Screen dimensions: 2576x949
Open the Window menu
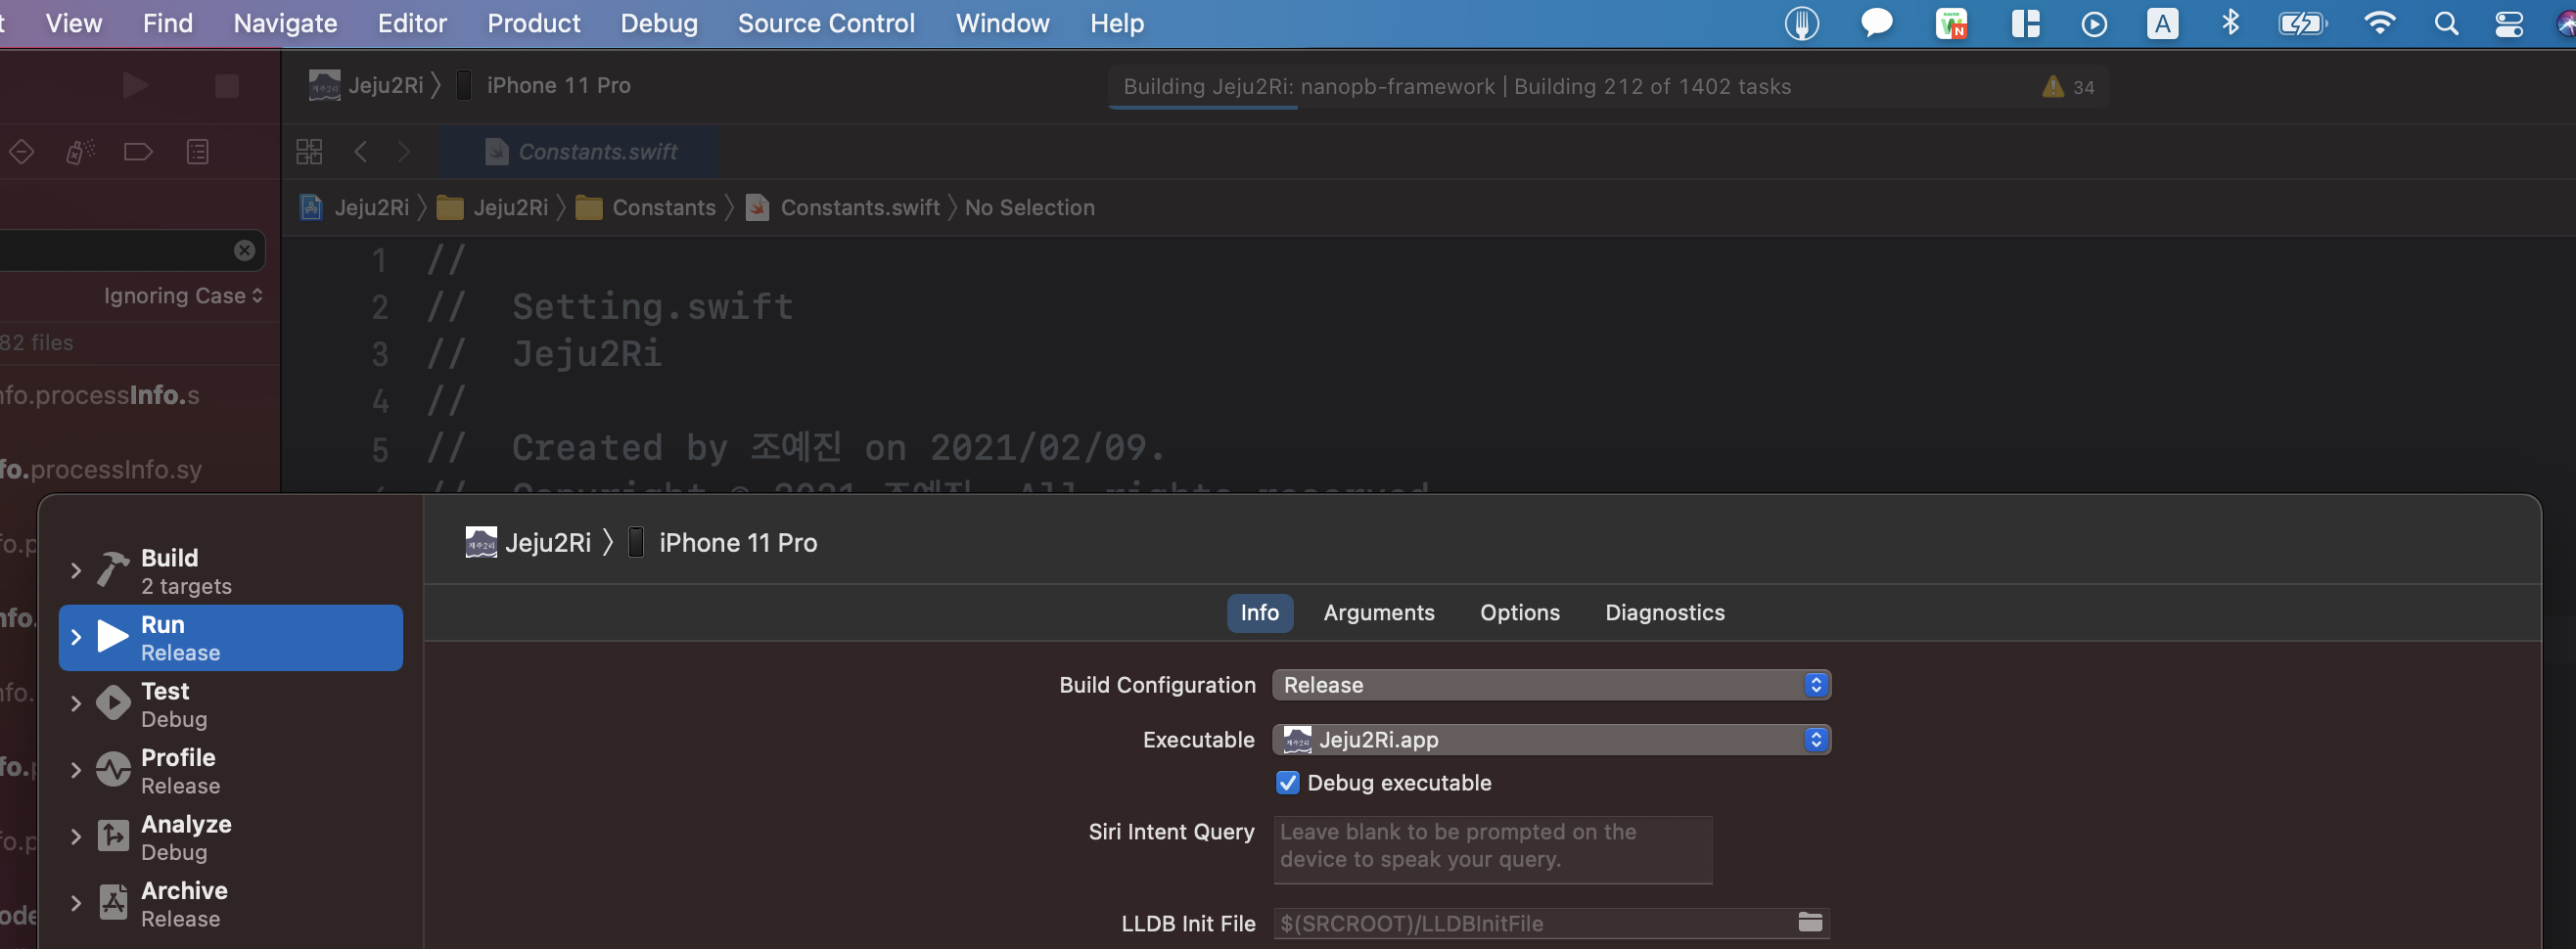[1002, 23]
